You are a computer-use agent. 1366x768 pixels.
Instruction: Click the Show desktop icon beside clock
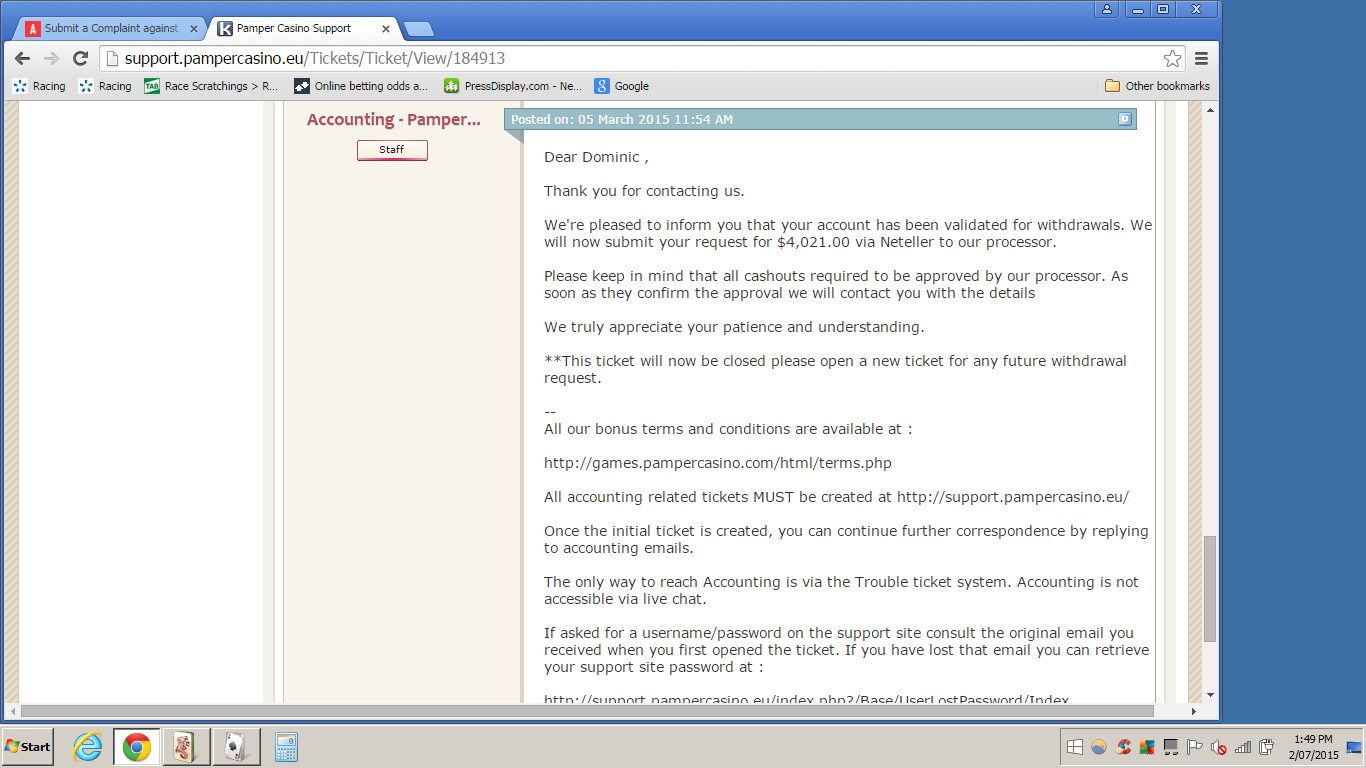coord(1354,747)
